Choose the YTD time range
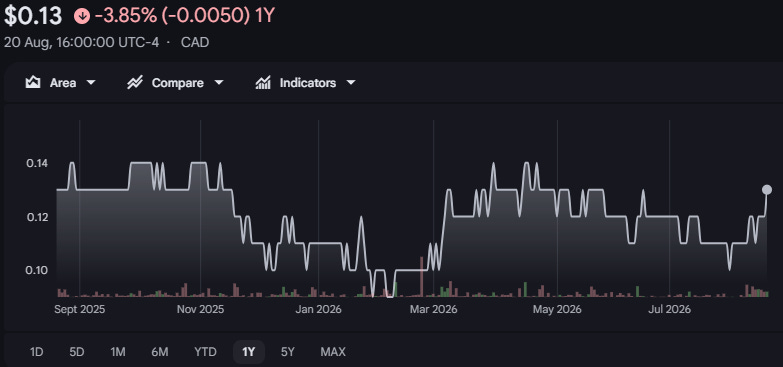The width and height of the screenshot is (783, 367). pos(205,352)
